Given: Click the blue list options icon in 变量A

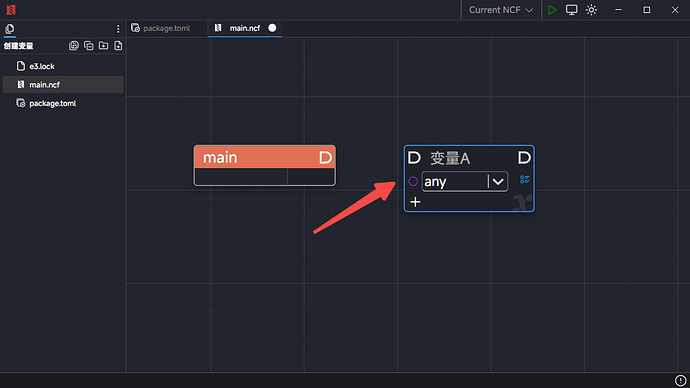Looking at the screenshot, I should click(525, 179).
